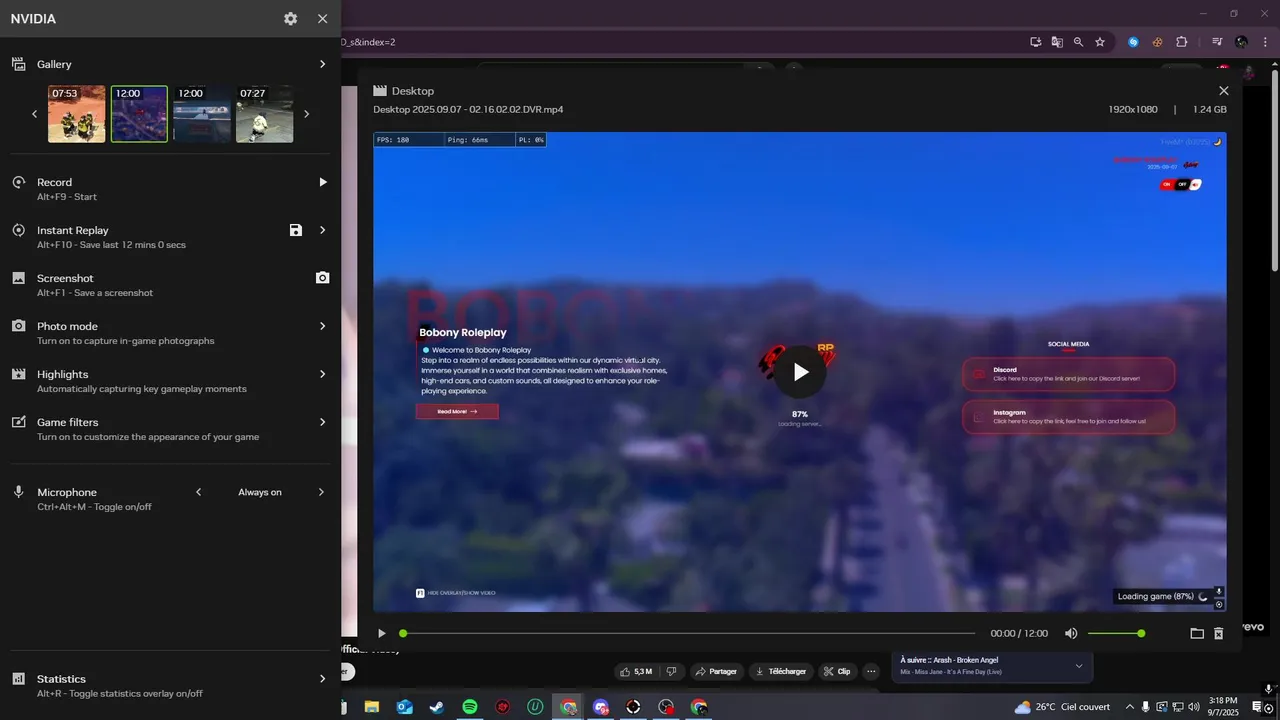This screenshot has width=1280, height=720.
Task: Open NVIDIA overlay settings gear
Action: pos(290,19)
